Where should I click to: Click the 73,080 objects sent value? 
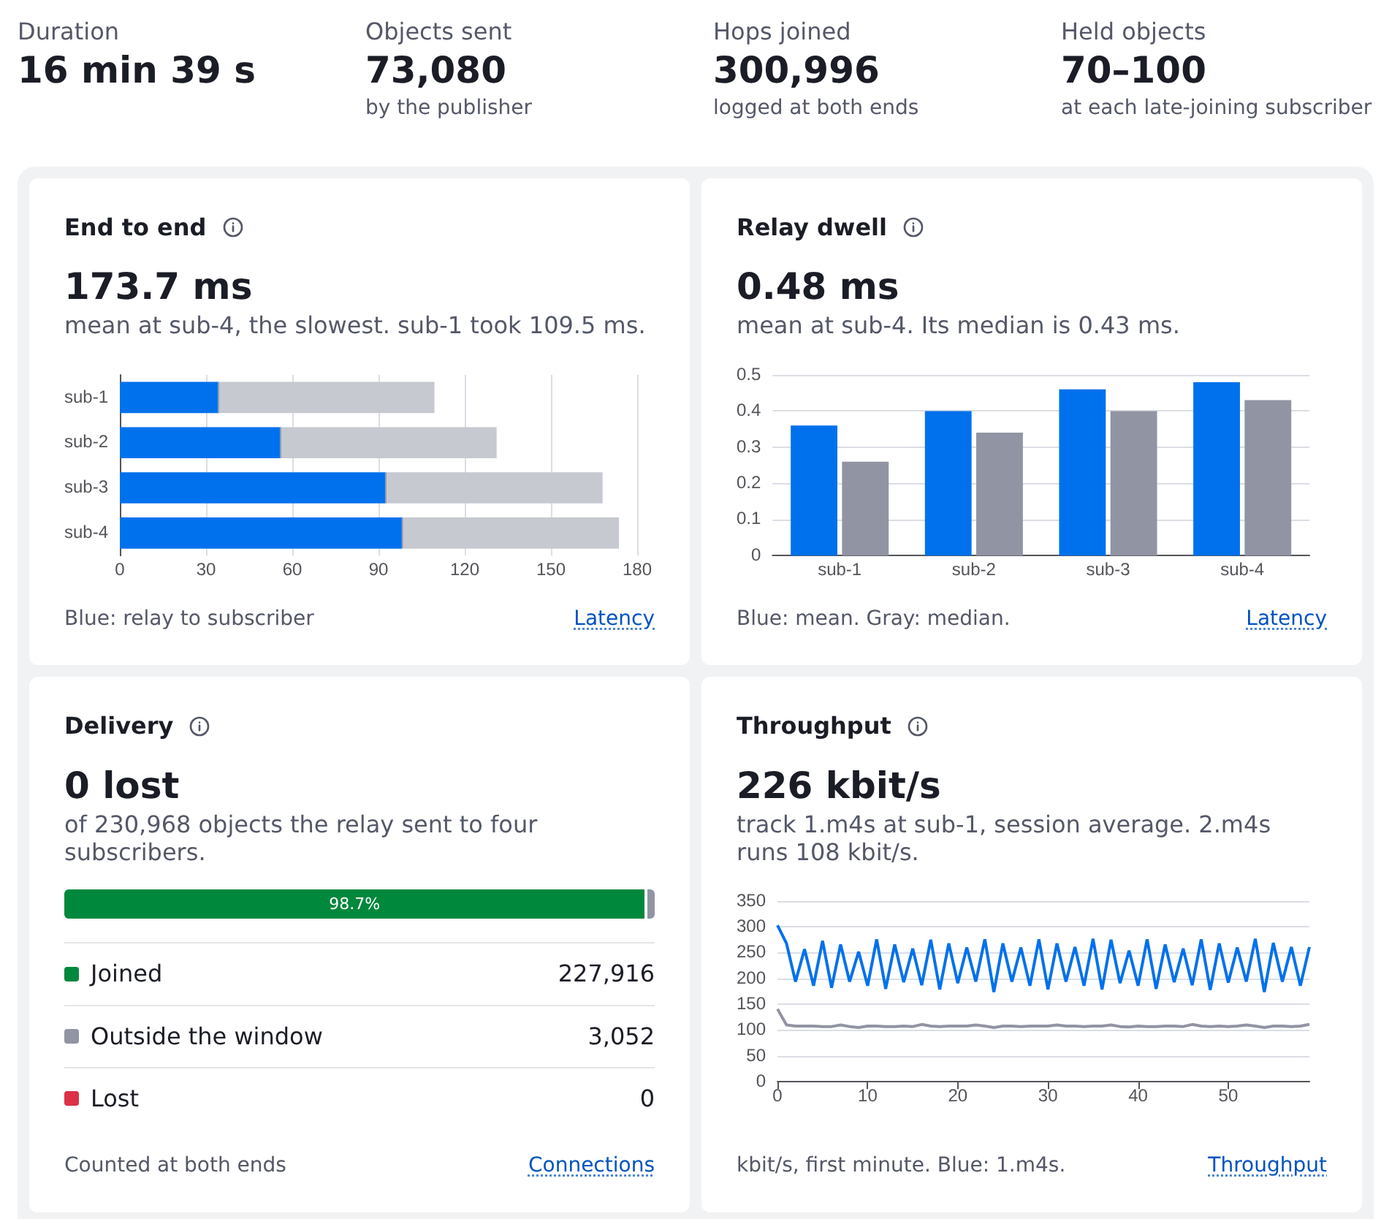coord(436,70)
